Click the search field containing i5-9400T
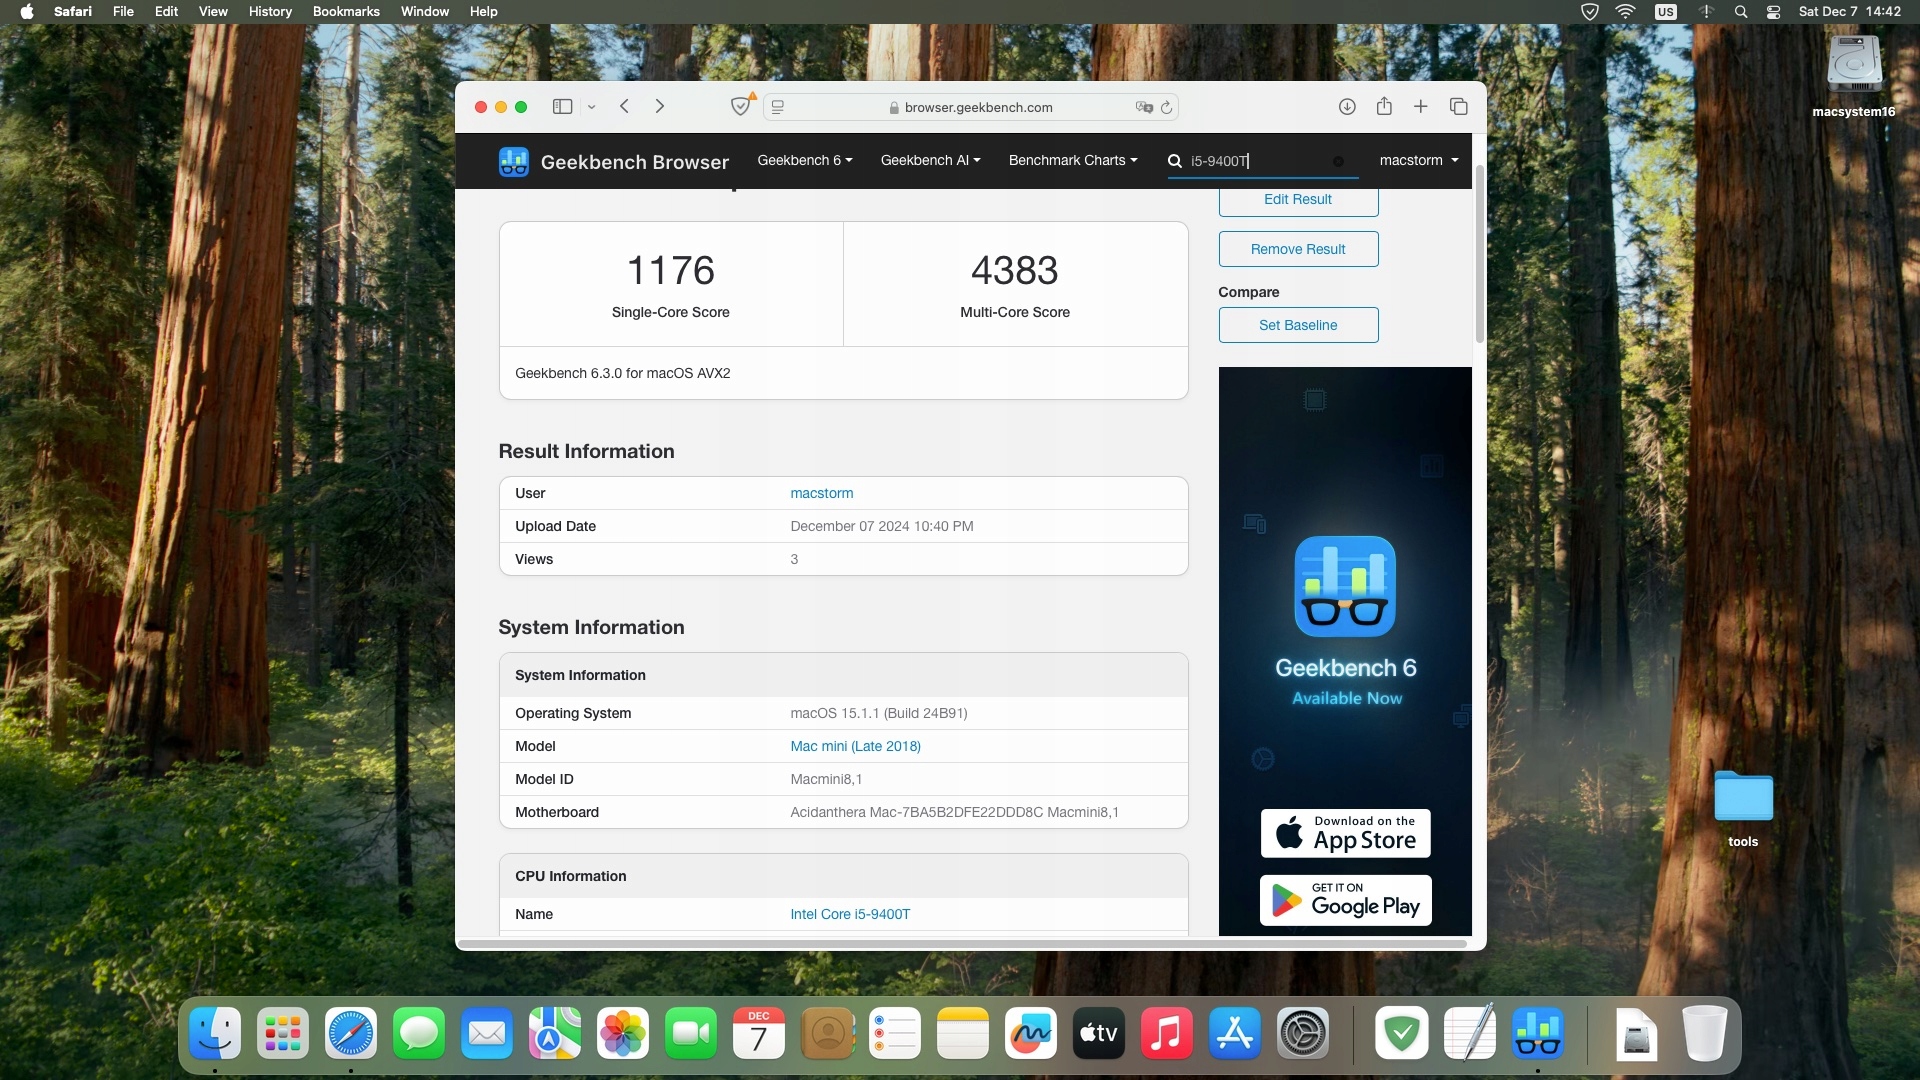Screen dimensions: 1920x1080 pos(1262,161)
